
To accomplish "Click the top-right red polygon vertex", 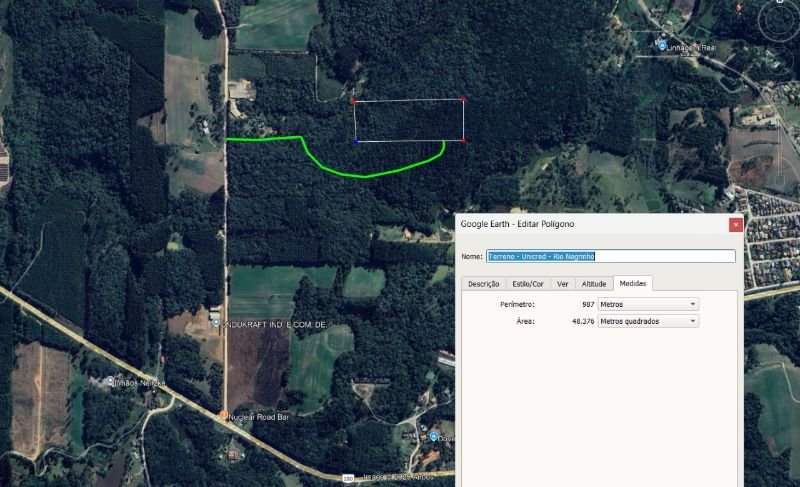I will (x=464, y=99).
